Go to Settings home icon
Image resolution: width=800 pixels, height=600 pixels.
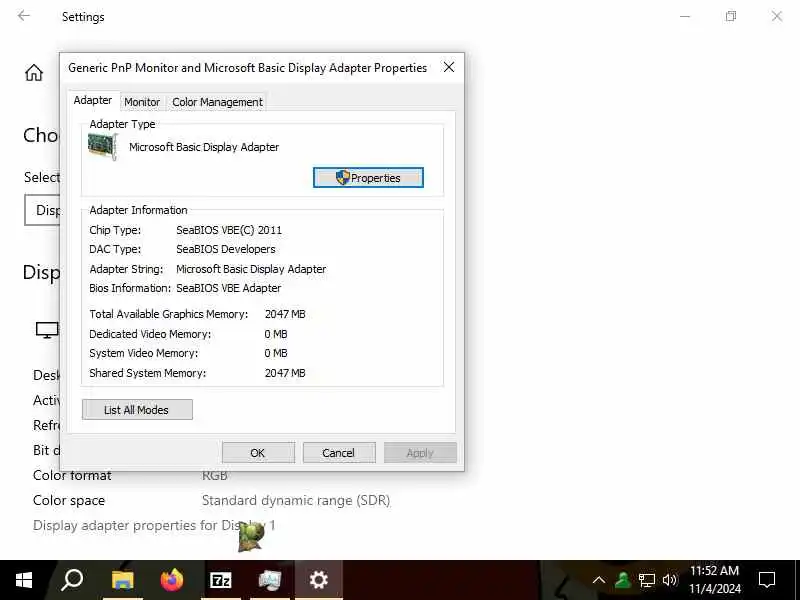tap(34, 72)
